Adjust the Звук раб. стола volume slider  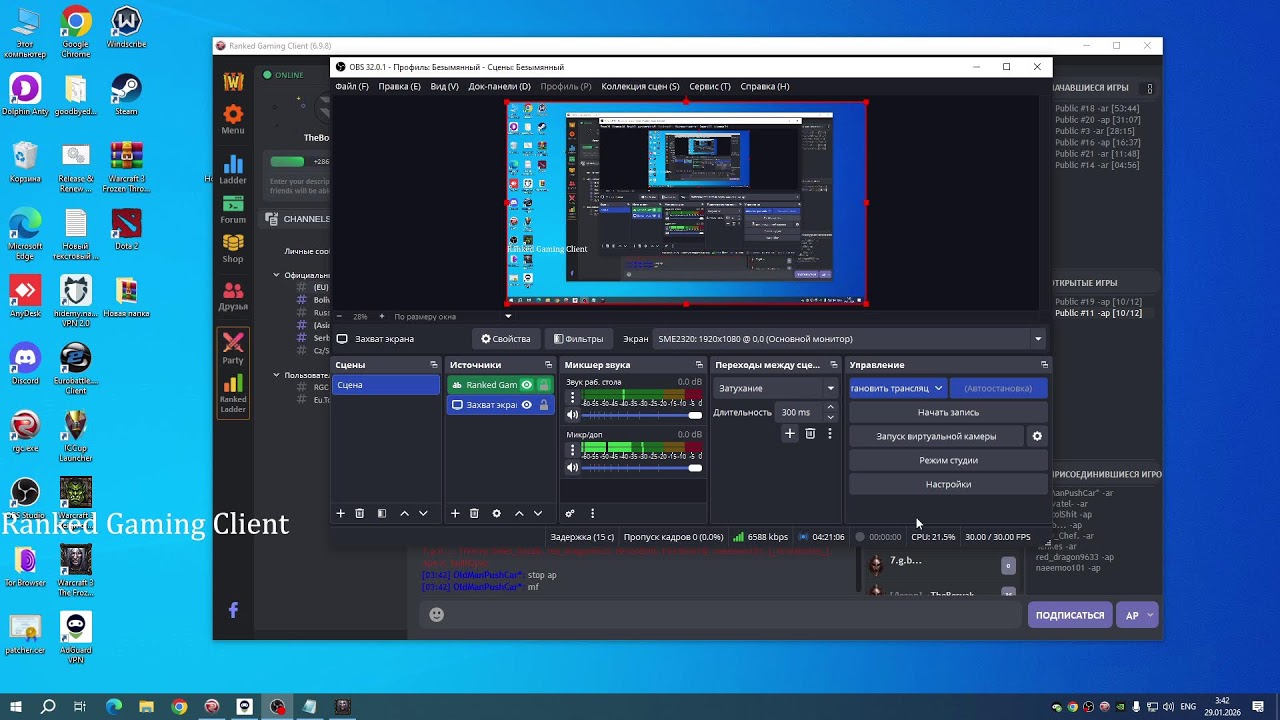[x=641, y=415]
